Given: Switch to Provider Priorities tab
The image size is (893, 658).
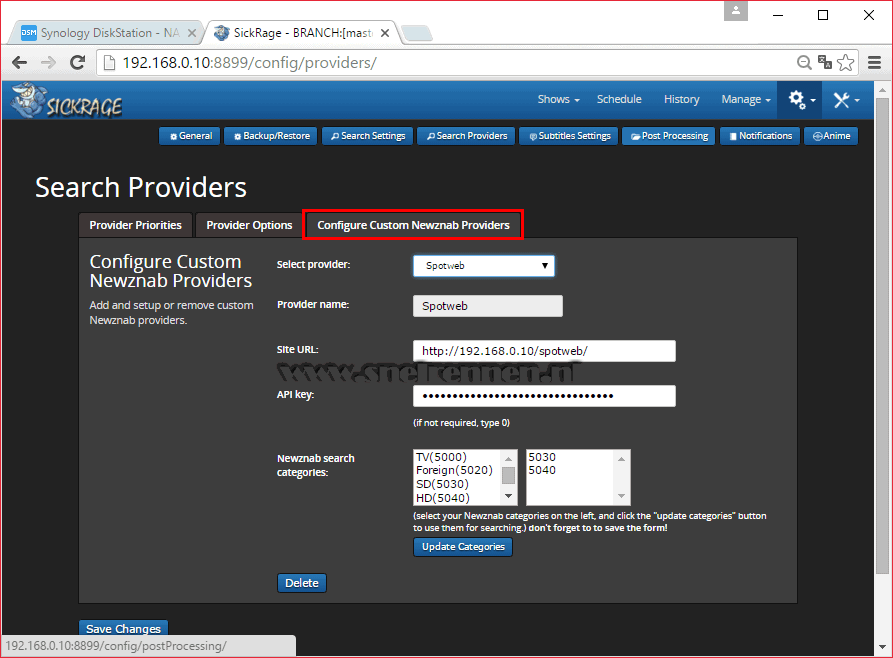Looking at the screenshot, I should click(x=136, y=225).
